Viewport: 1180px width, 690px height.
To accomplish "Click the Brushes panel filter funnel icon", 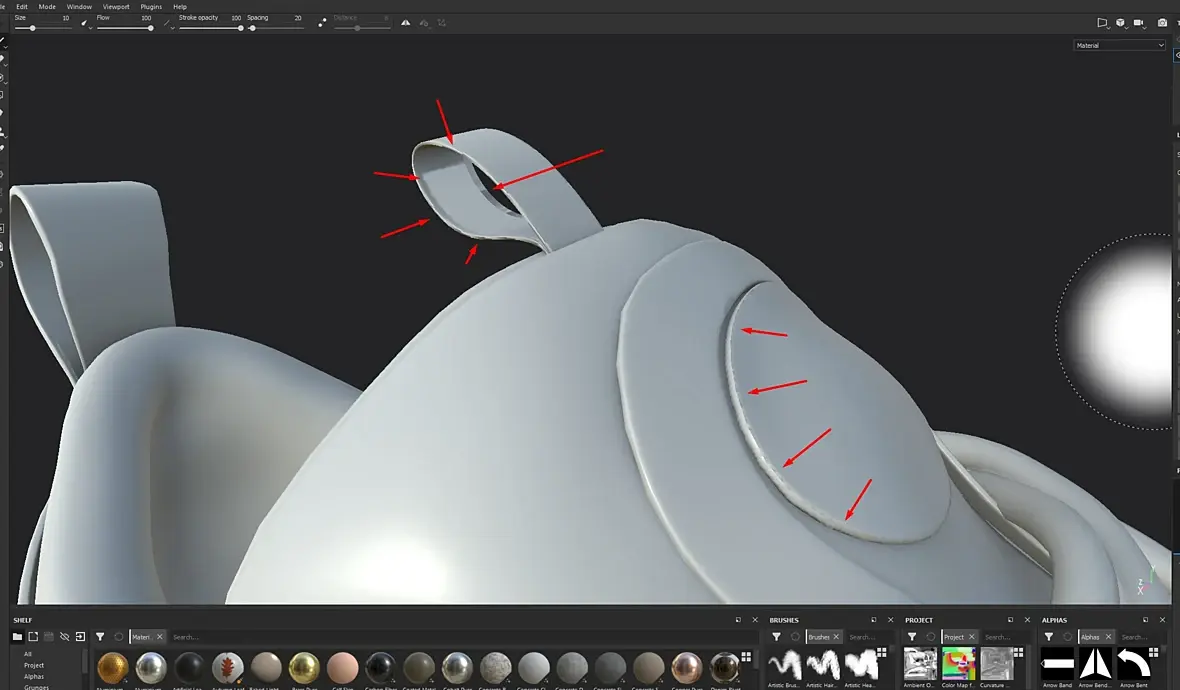I will pyautogui.click(x=777, y=637).
